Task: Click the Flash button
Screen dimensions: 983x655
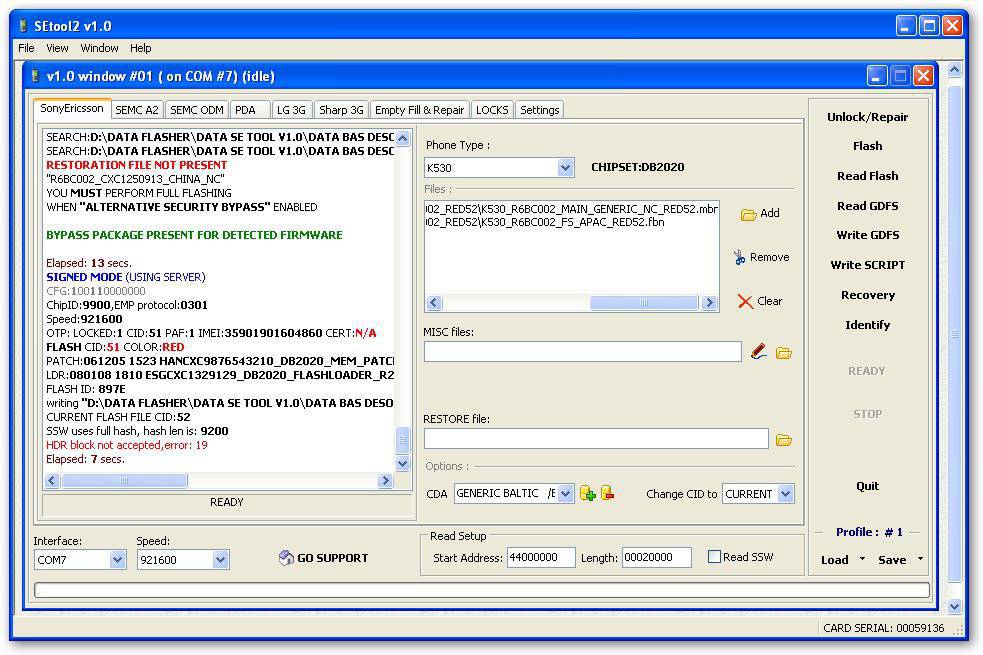Action: pos(867,146)
